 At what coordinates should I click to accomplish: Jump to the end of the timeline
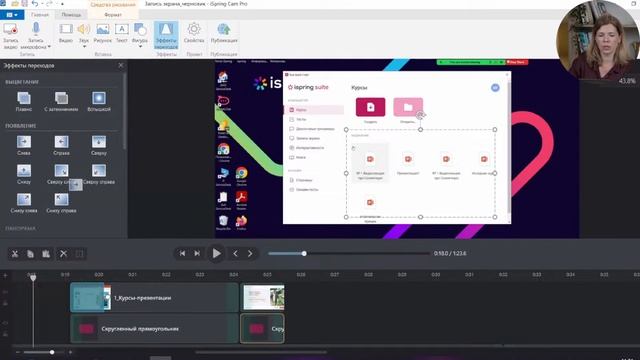click(197, 253)
